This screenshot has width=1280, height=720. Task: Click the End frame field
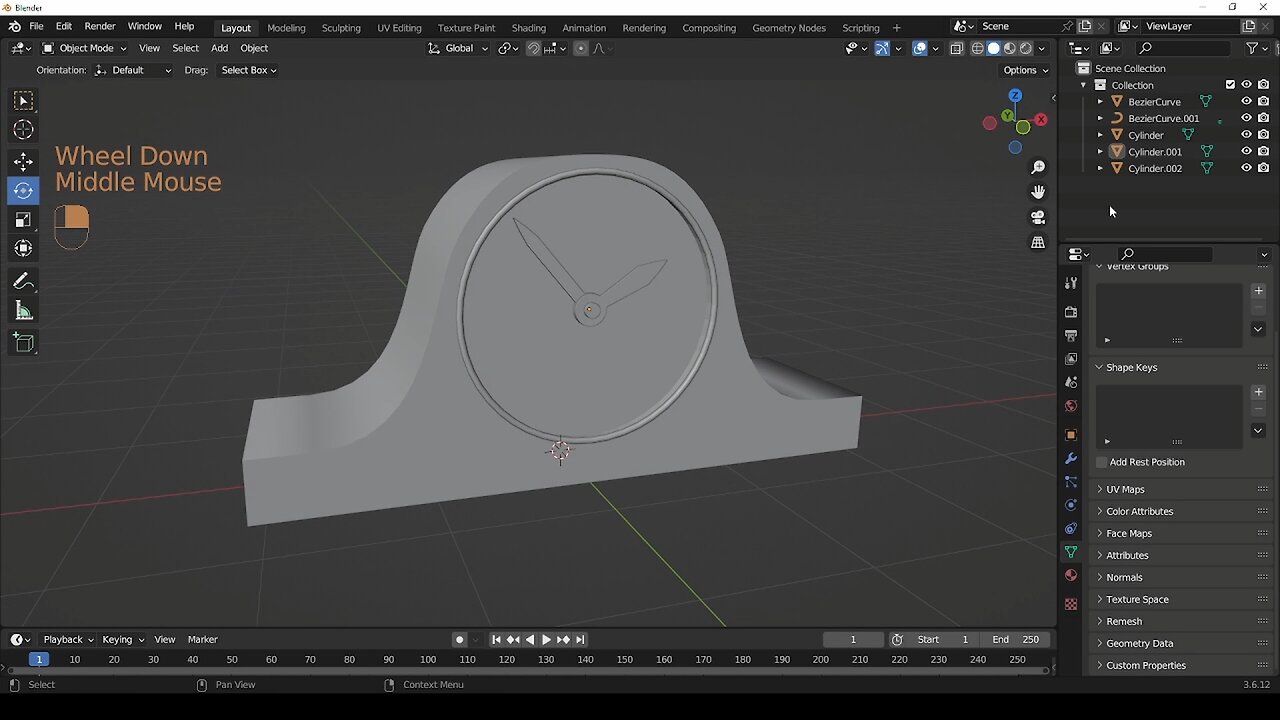(1015, 639)
